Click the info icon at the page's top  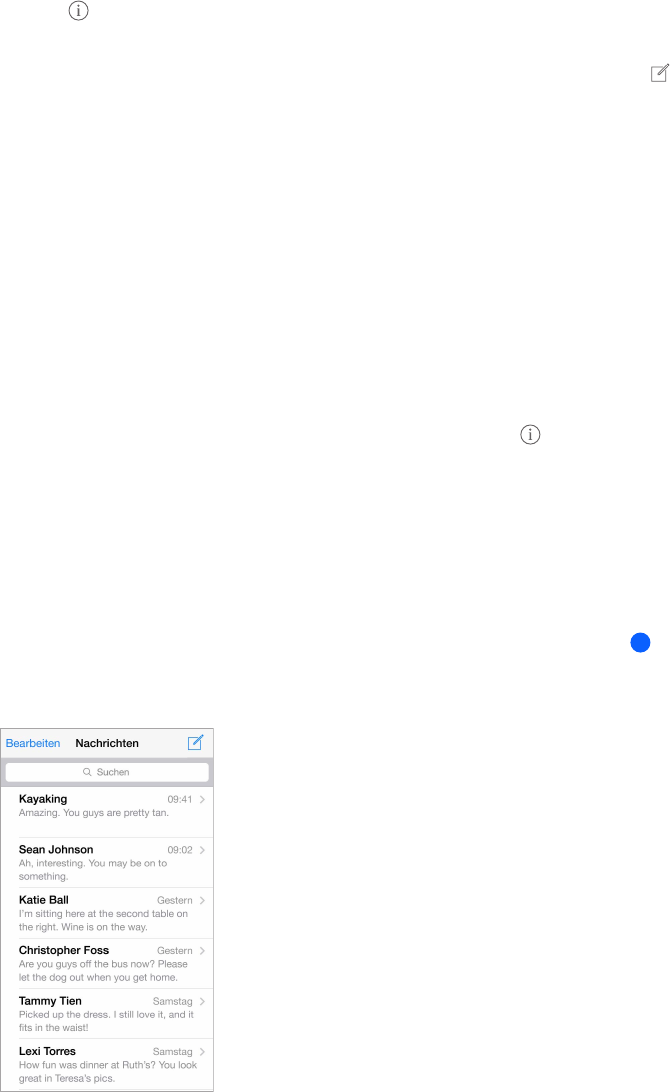(x=79, y=10)
